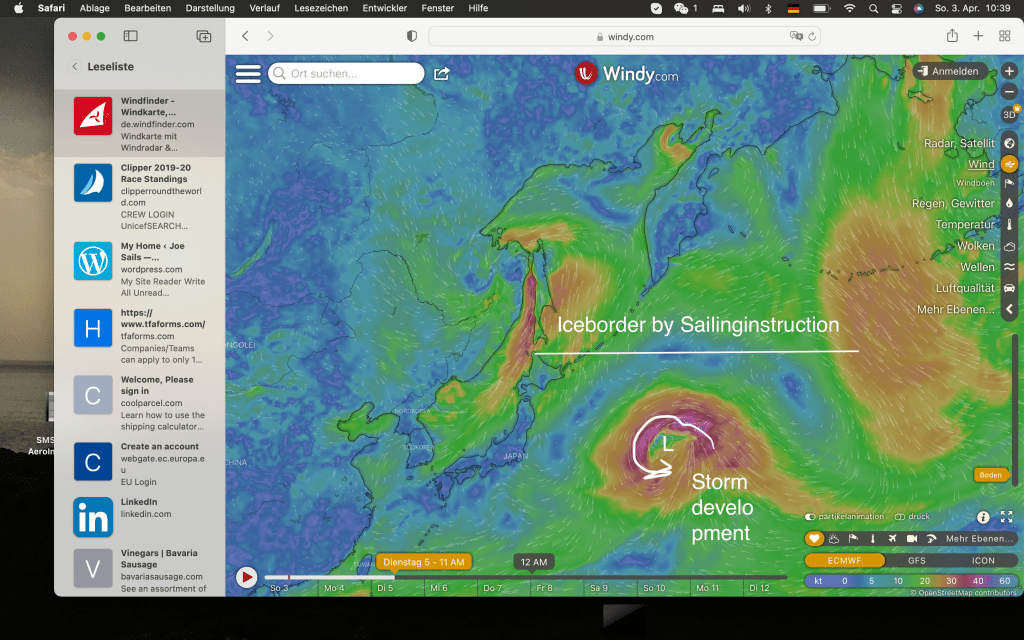Expand Mehr Ebenen in bottom toolbar
Image resolution: width=1024 pixels, height=640 pixels.
tap(980, 538)
